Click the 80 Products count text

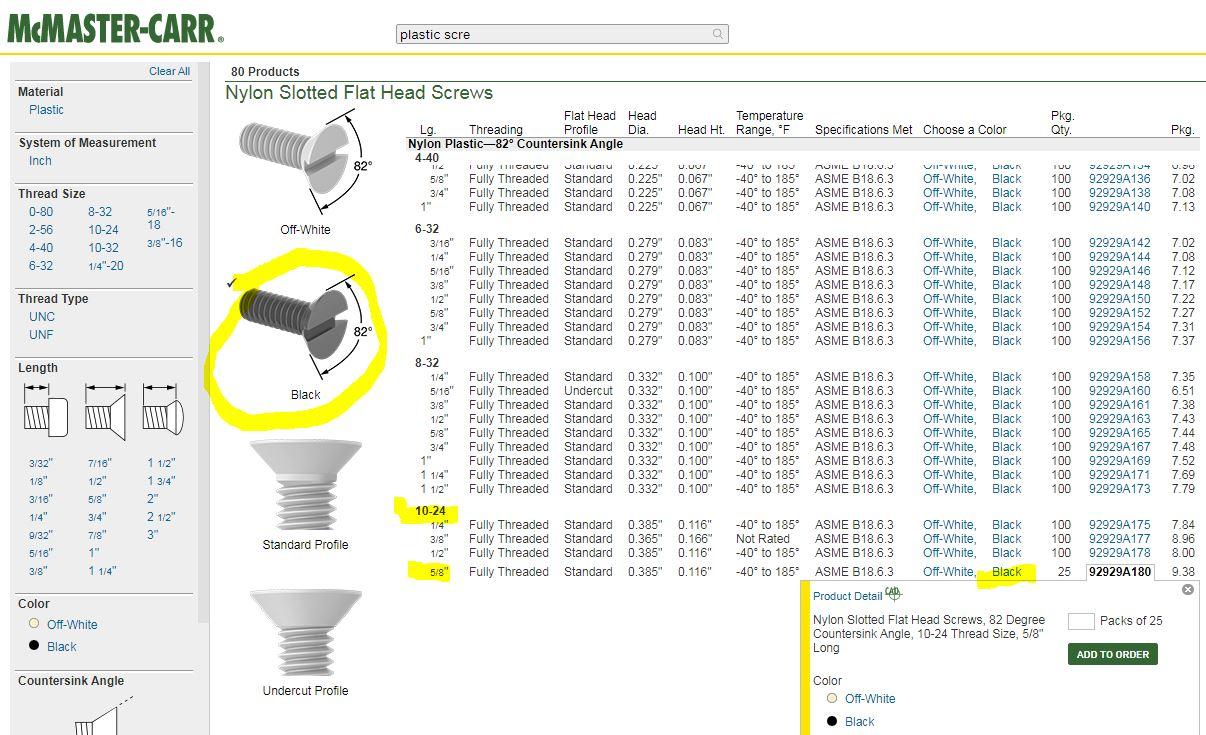(265, 72)
